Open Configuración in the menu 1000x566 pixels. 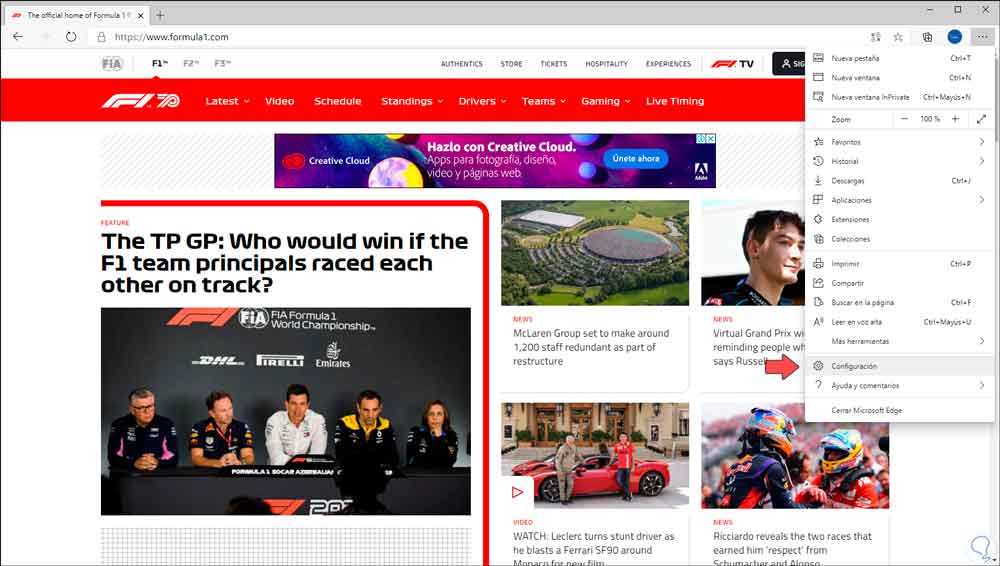coord(899,366)
